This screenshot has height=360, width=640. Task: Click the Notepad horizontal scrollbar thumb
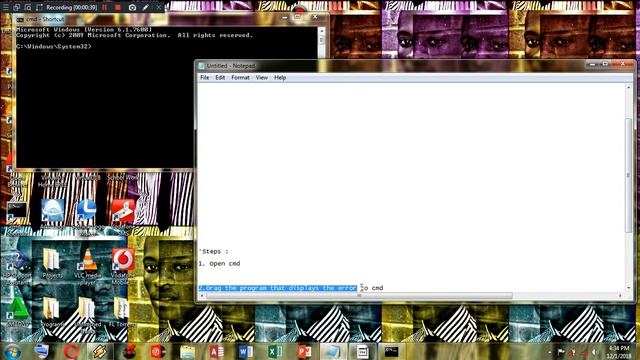359,296
